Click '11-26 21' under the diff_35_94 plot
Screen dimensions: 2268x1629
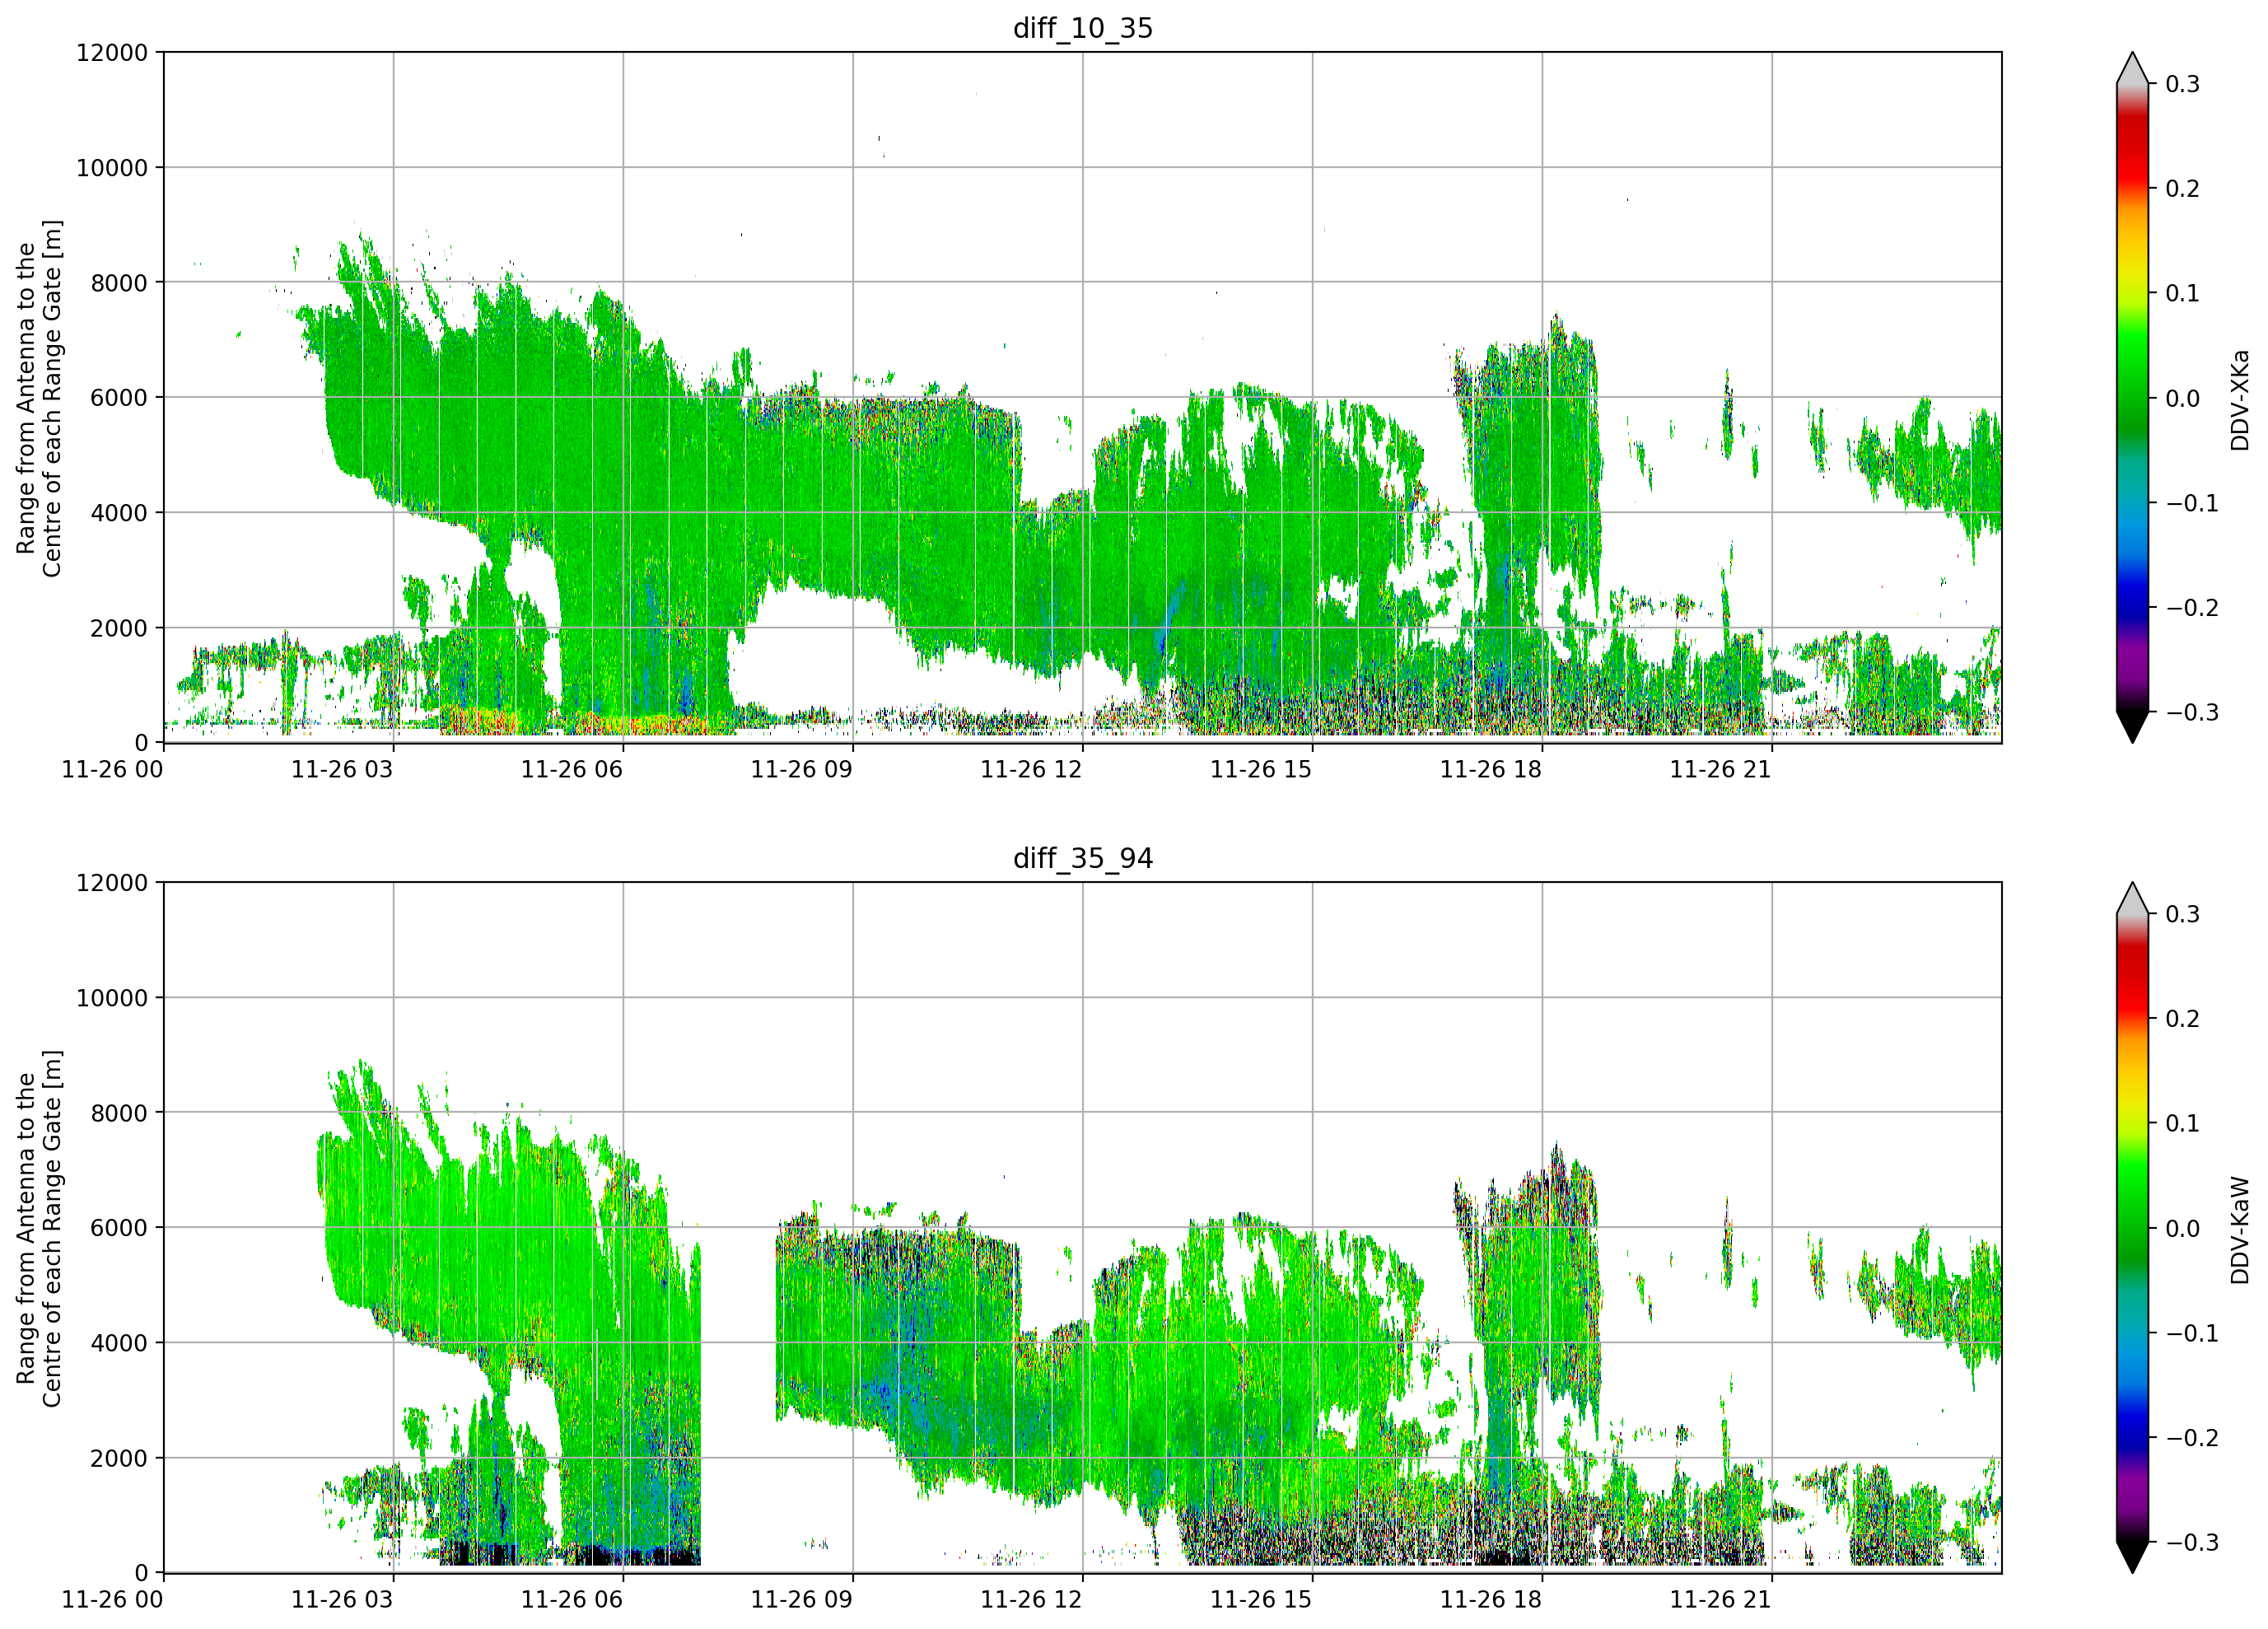(1721, 1599)
